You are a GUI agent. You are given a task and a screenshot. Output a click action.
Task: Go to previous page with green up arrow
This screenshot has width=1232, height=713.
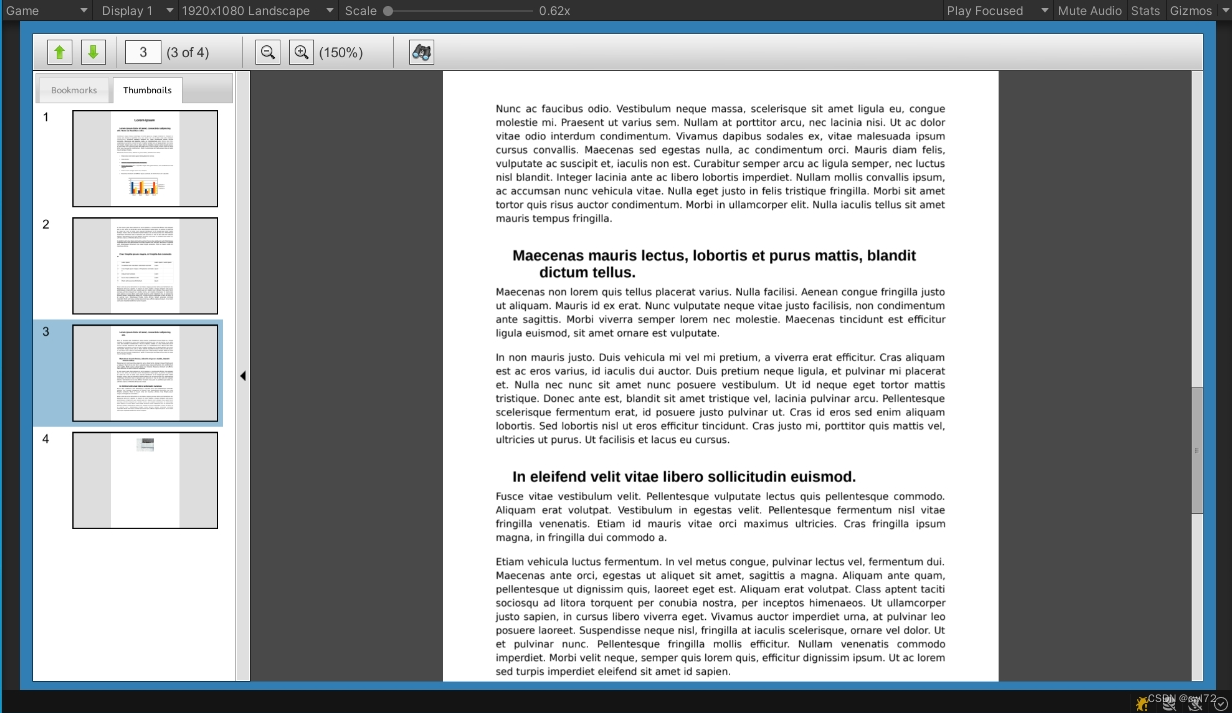(60, 51)
